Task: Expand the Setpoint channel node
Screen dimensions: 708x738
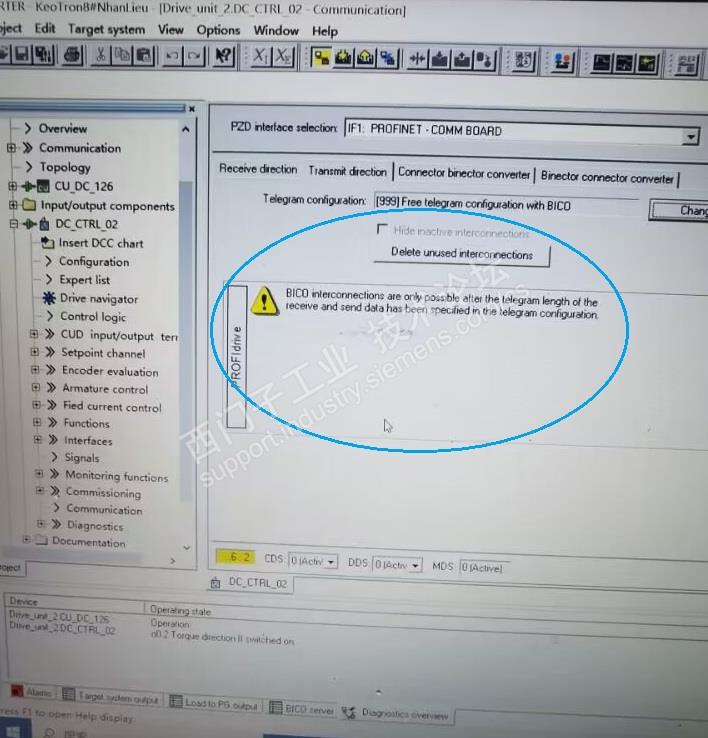Action: [x=34, y=352]
